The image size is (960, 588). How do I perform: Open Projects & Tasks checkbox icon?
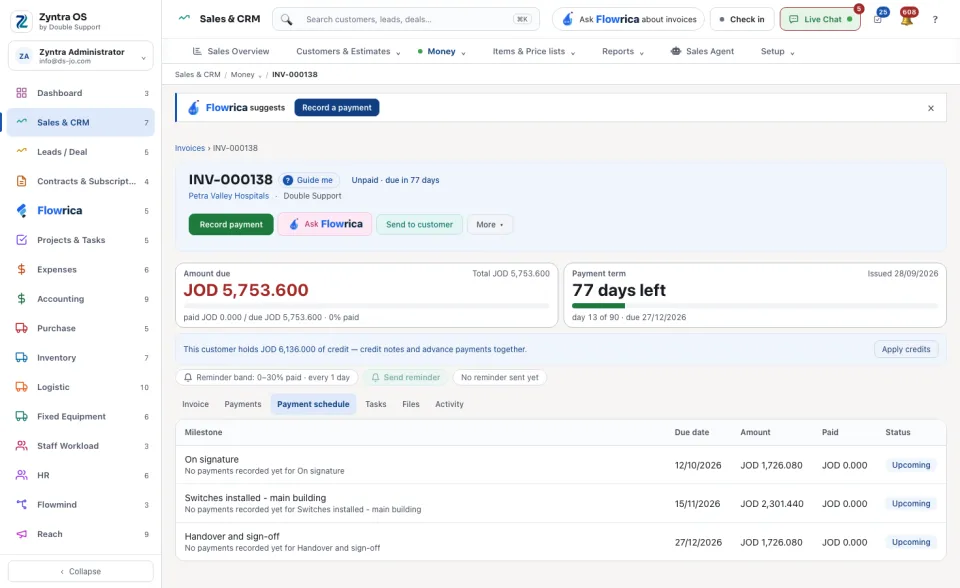[x=21, y=239]
